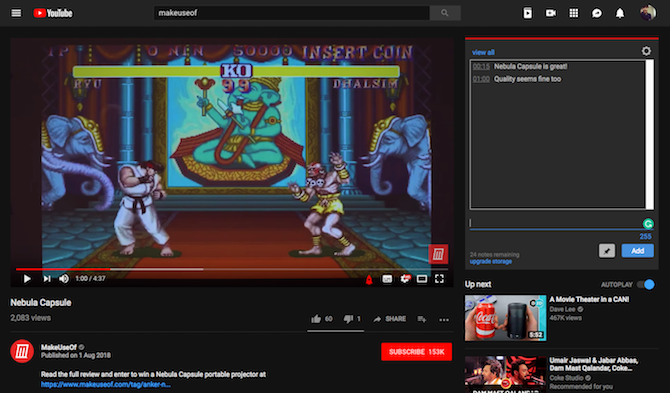Click the Coke Studio channel name
Screen dimensions: 670x393
566,378
